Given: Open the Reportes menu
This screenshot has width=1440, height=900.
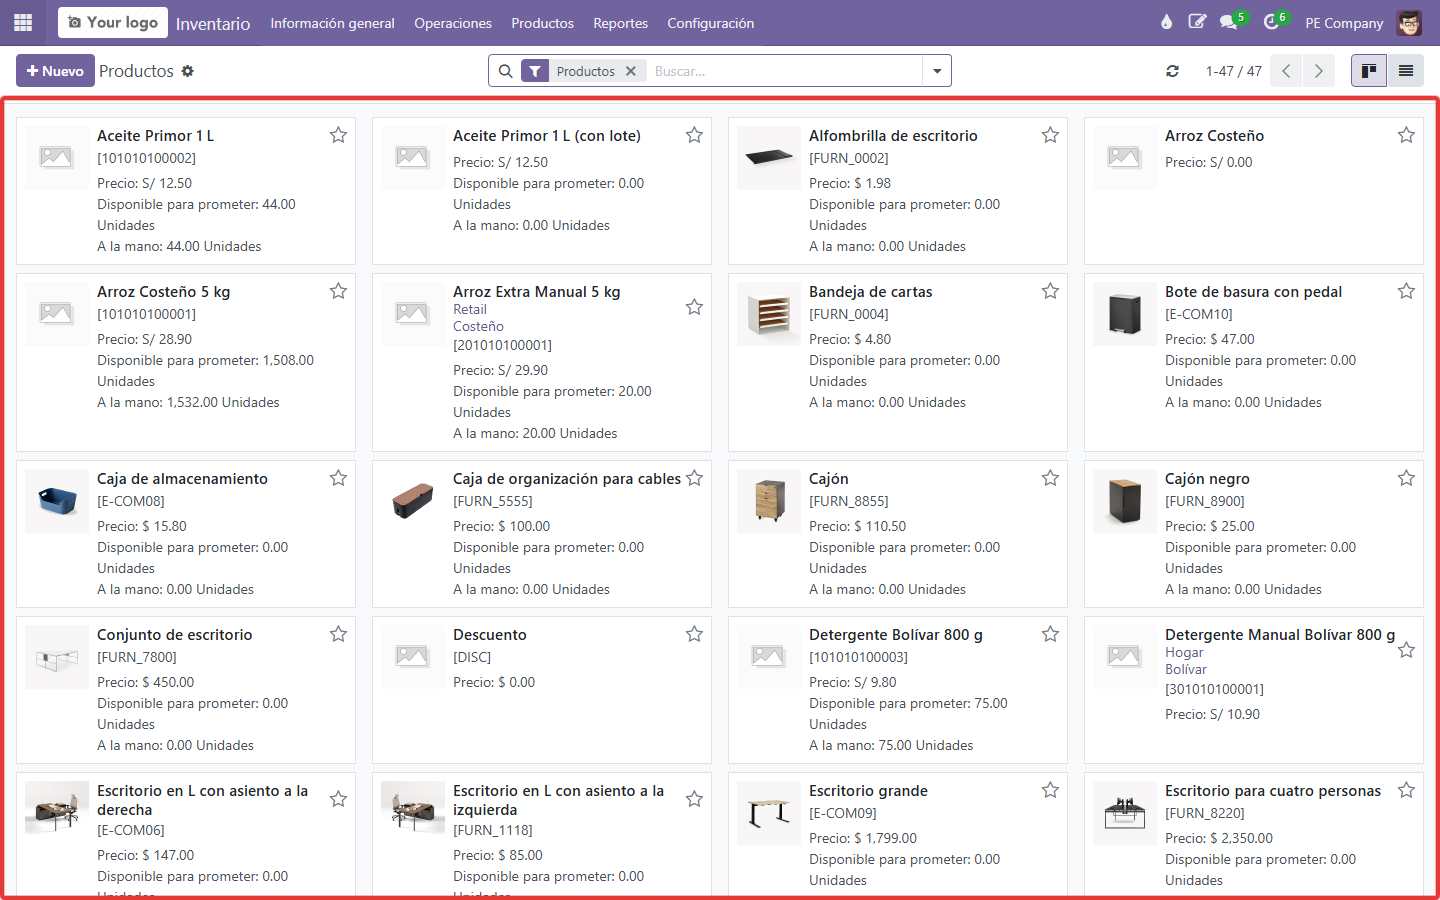Looking at the screenshot, I should 620,23.
